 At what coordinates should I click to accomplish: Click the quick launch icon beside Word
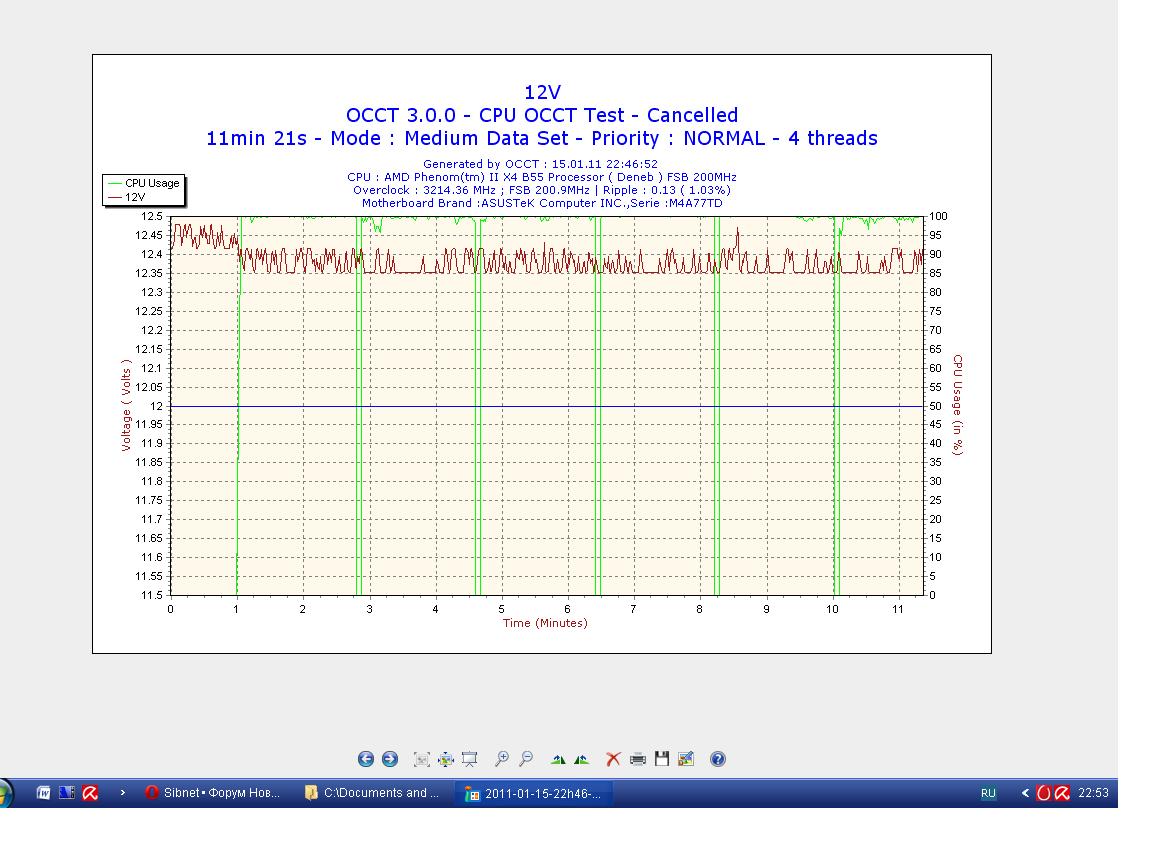pos(67,793)
